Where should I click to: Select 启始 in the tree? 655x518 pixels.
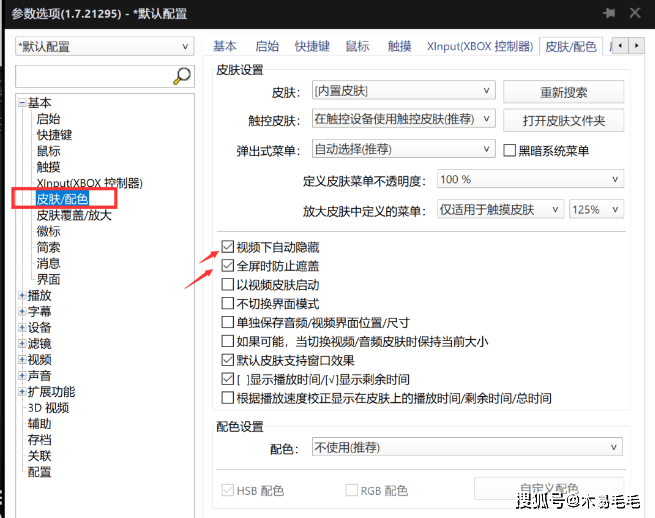(x=48, y=119)
